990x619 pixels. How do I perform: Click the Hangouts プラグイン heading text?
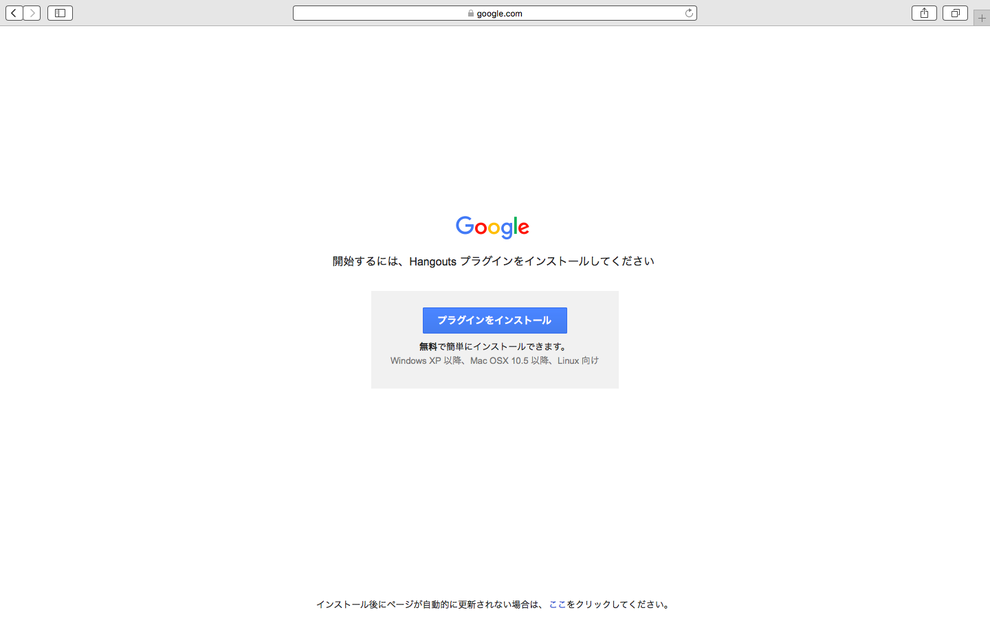point(493,261)
